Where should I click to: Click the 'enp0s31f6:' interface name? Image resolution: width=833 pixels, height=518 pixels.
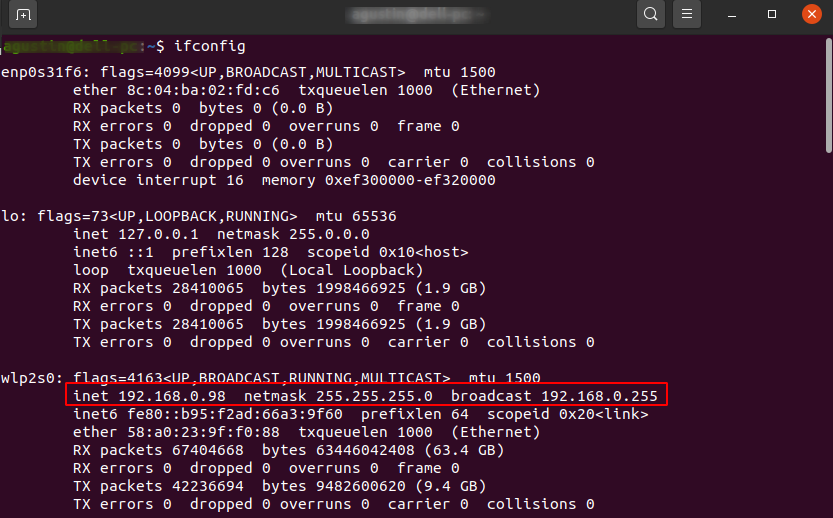[46, 72]
